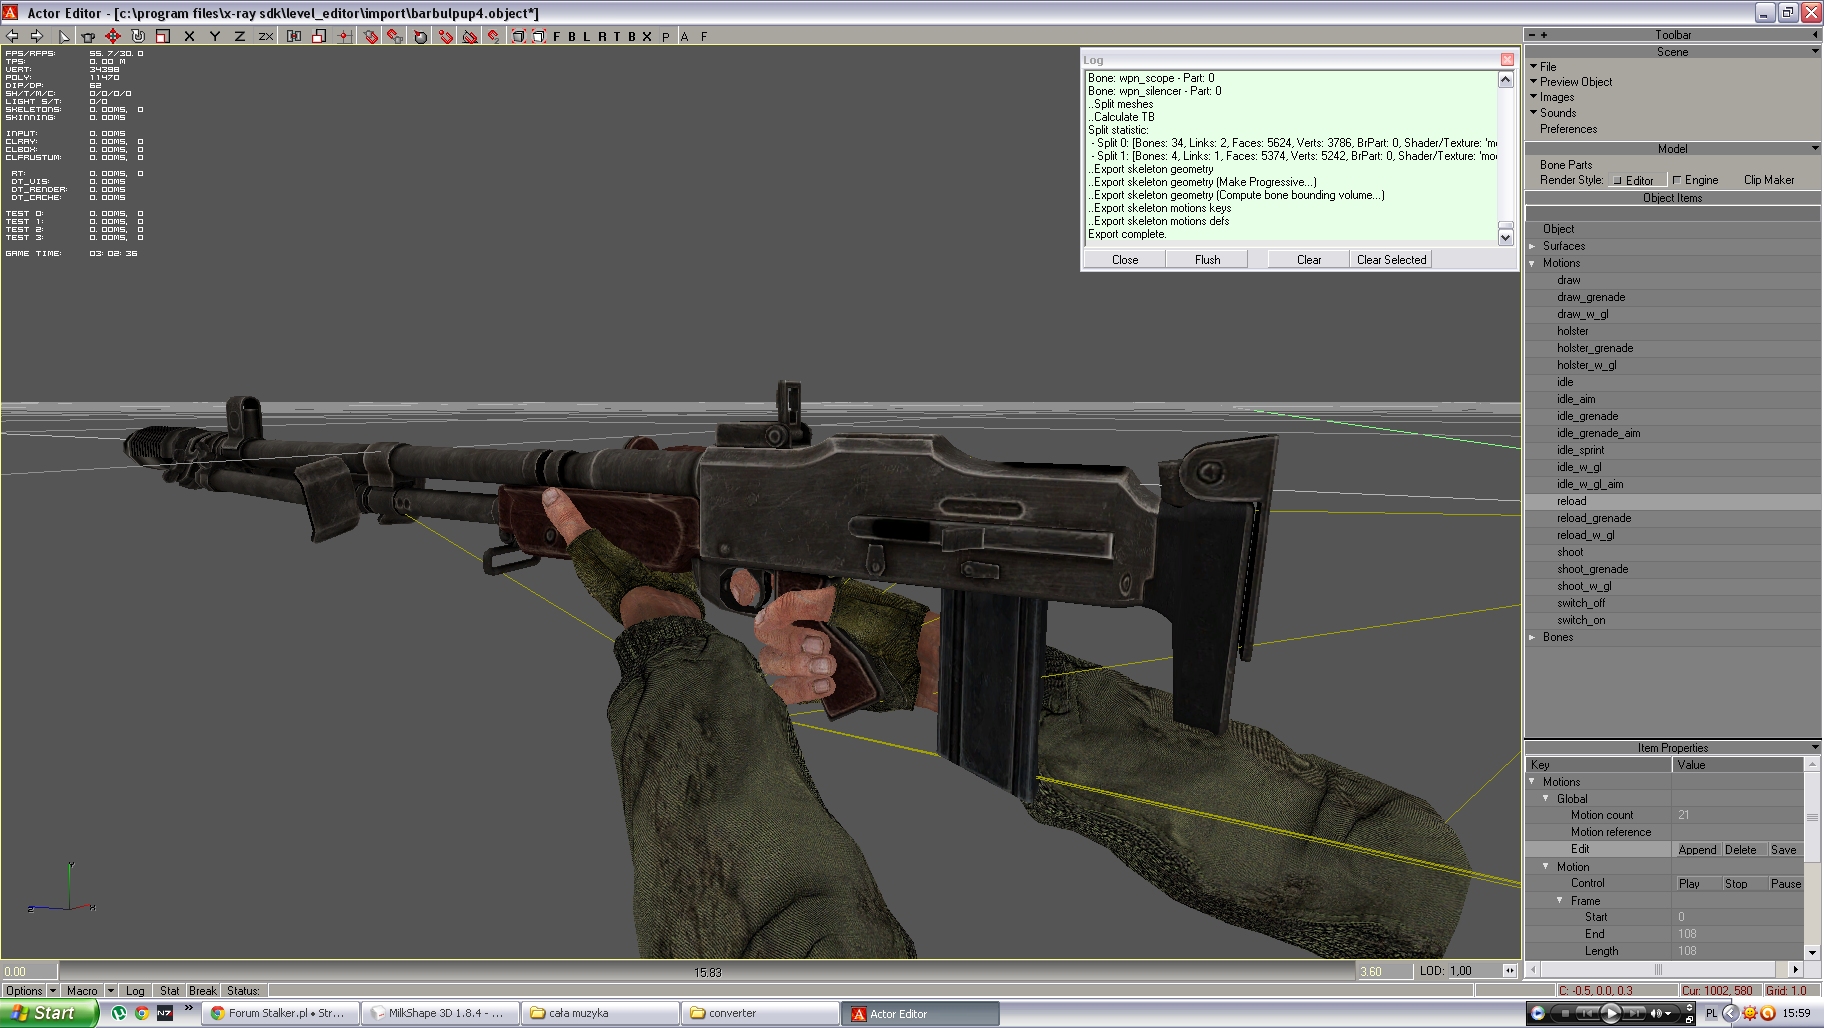Collapse the Model panel

(x=1815, y=148)
